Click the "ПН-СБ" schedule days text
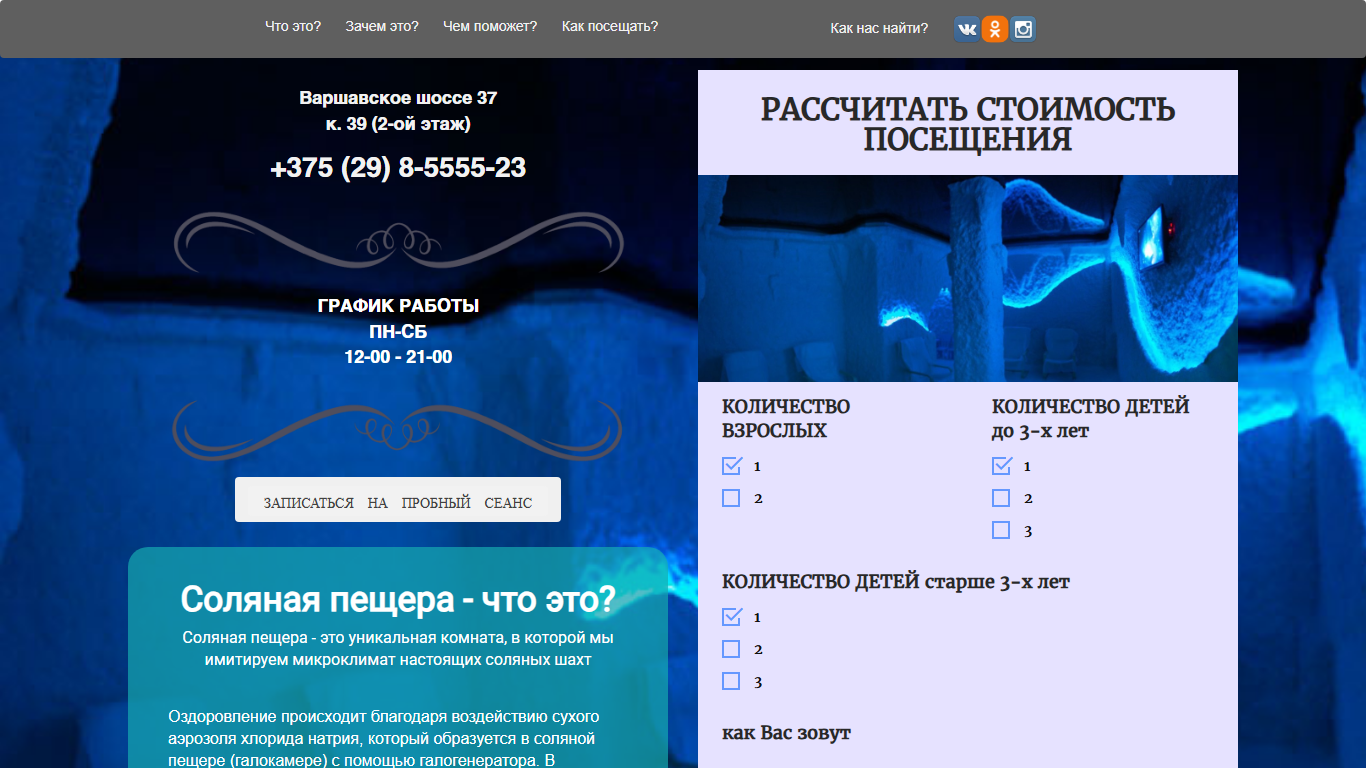Image resolution: width=1366 pixels, height=768 pixels. (398, 331)
